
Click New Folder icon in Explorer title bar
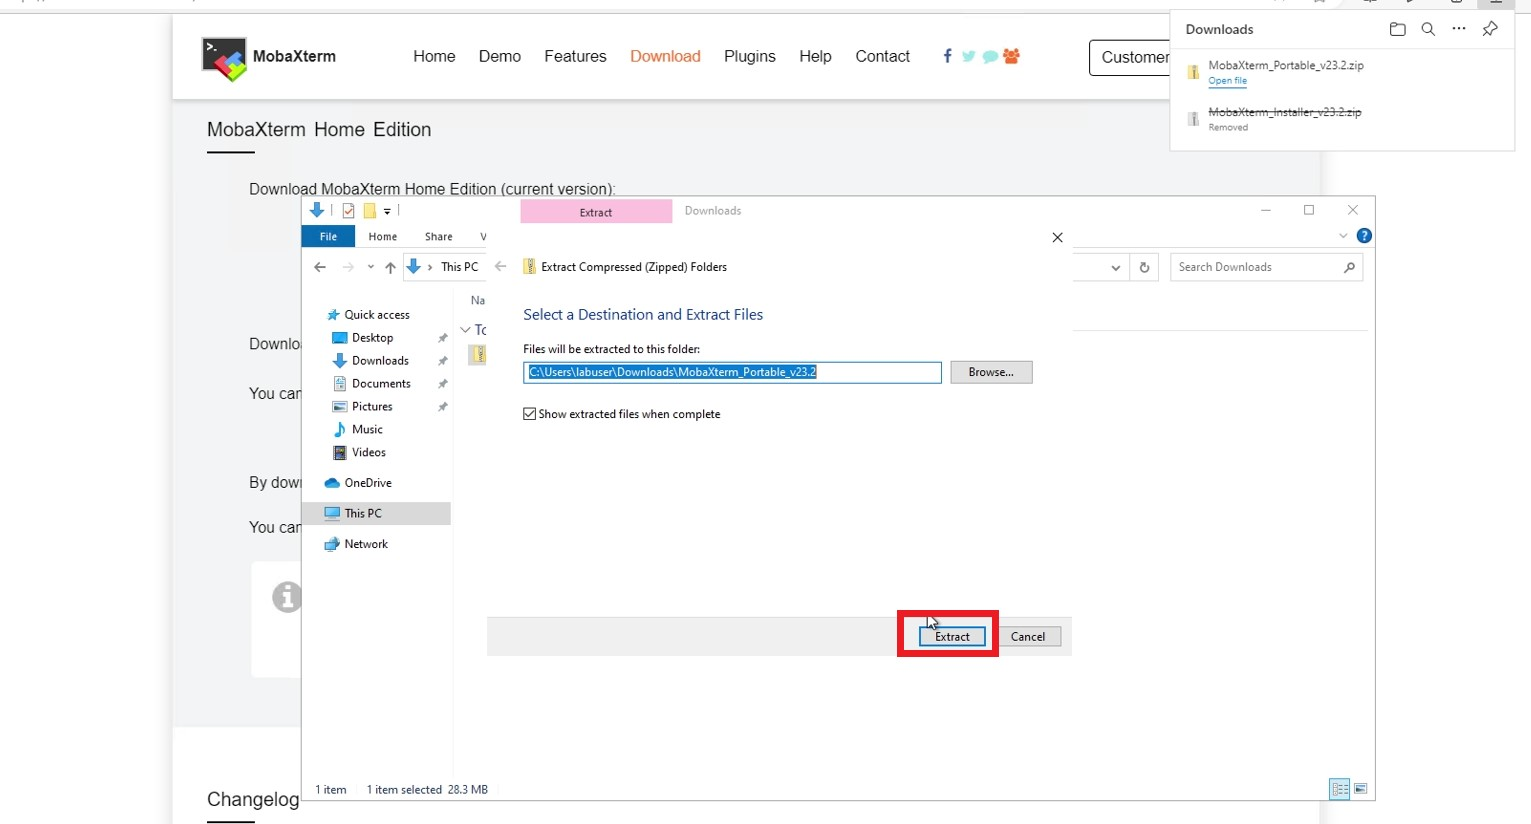coord(370,211)
